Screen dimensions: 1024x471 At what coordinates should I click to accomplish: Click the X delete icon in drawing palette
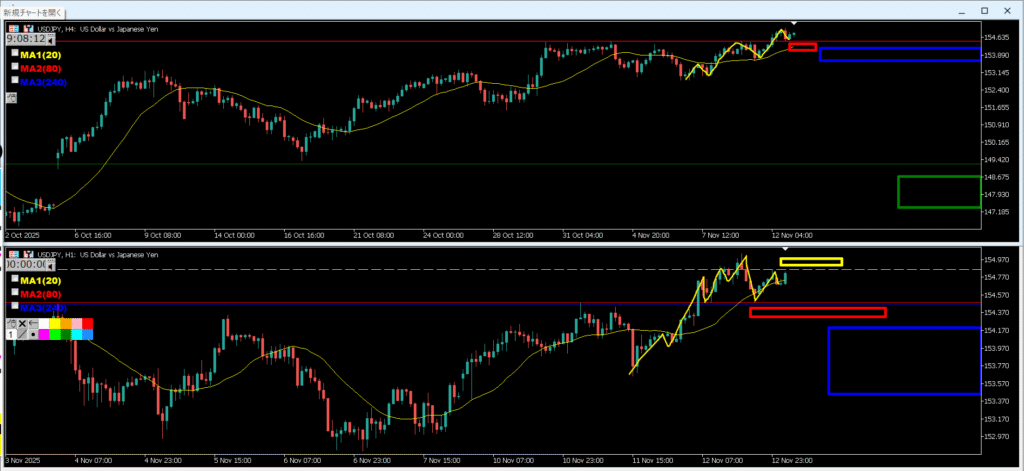22,323
